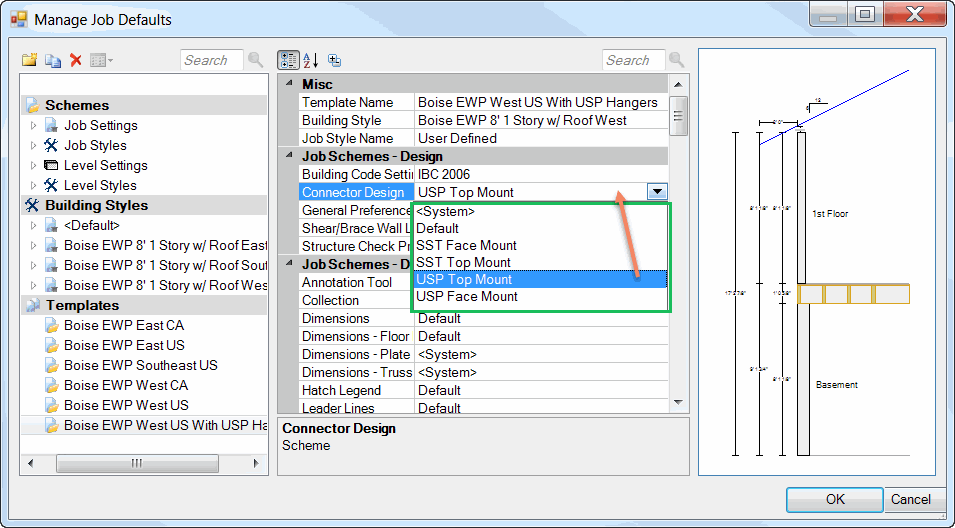Expand the Level Styles tree node
This screenshot has width=955, height=528.
coord(33,186)
